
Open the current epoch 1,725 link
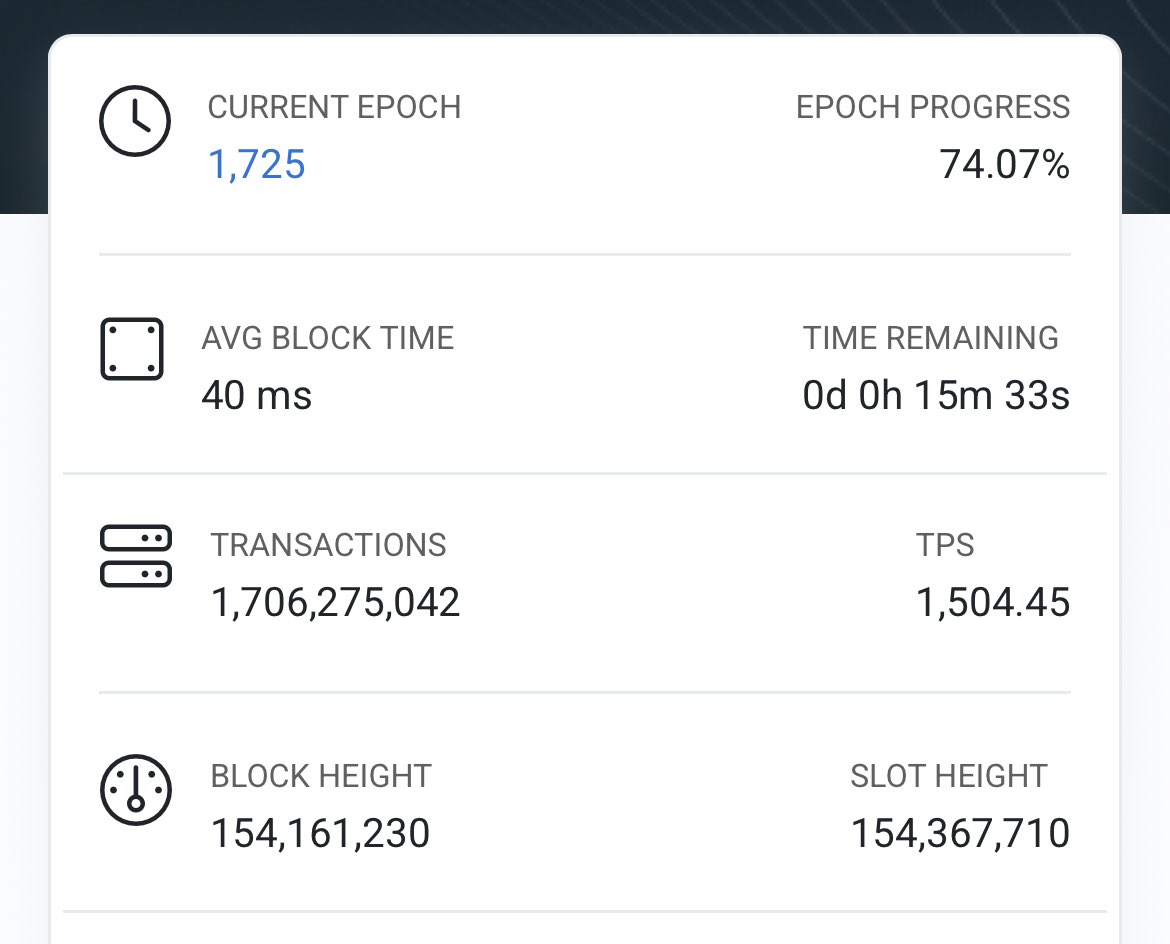[257, 165]
